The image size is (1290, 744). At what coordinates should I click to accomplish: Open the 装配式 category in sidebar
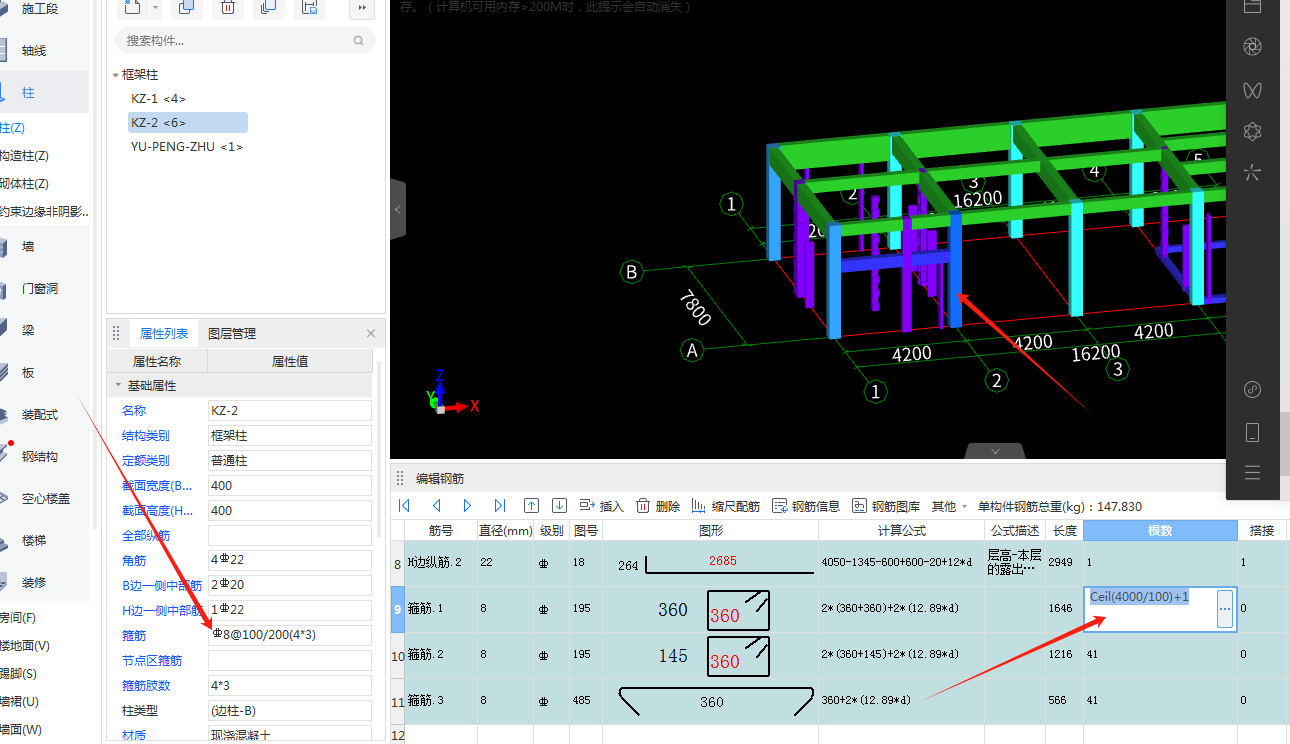coord(40,415)
